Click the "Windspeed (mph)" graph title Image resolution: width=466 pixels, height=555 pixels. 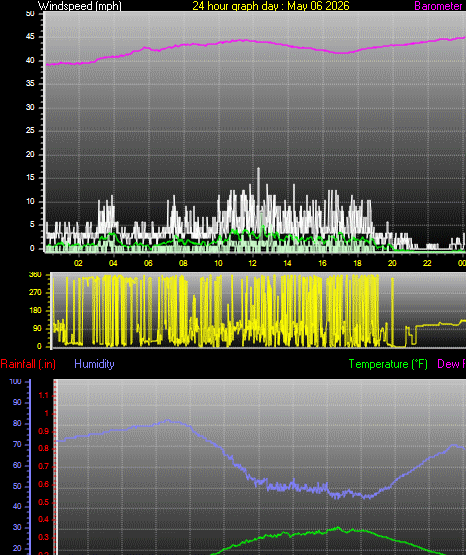click(80, 6)
